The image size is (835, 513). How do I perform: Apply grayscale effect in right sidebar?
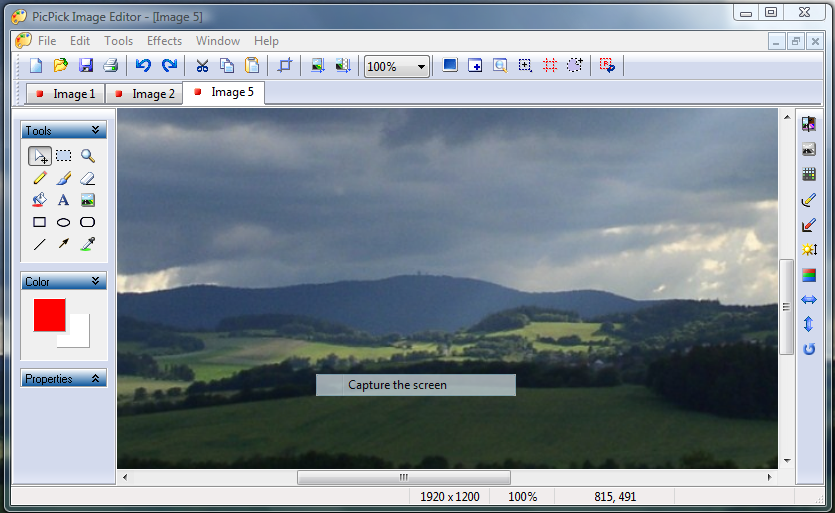(809, 149)
